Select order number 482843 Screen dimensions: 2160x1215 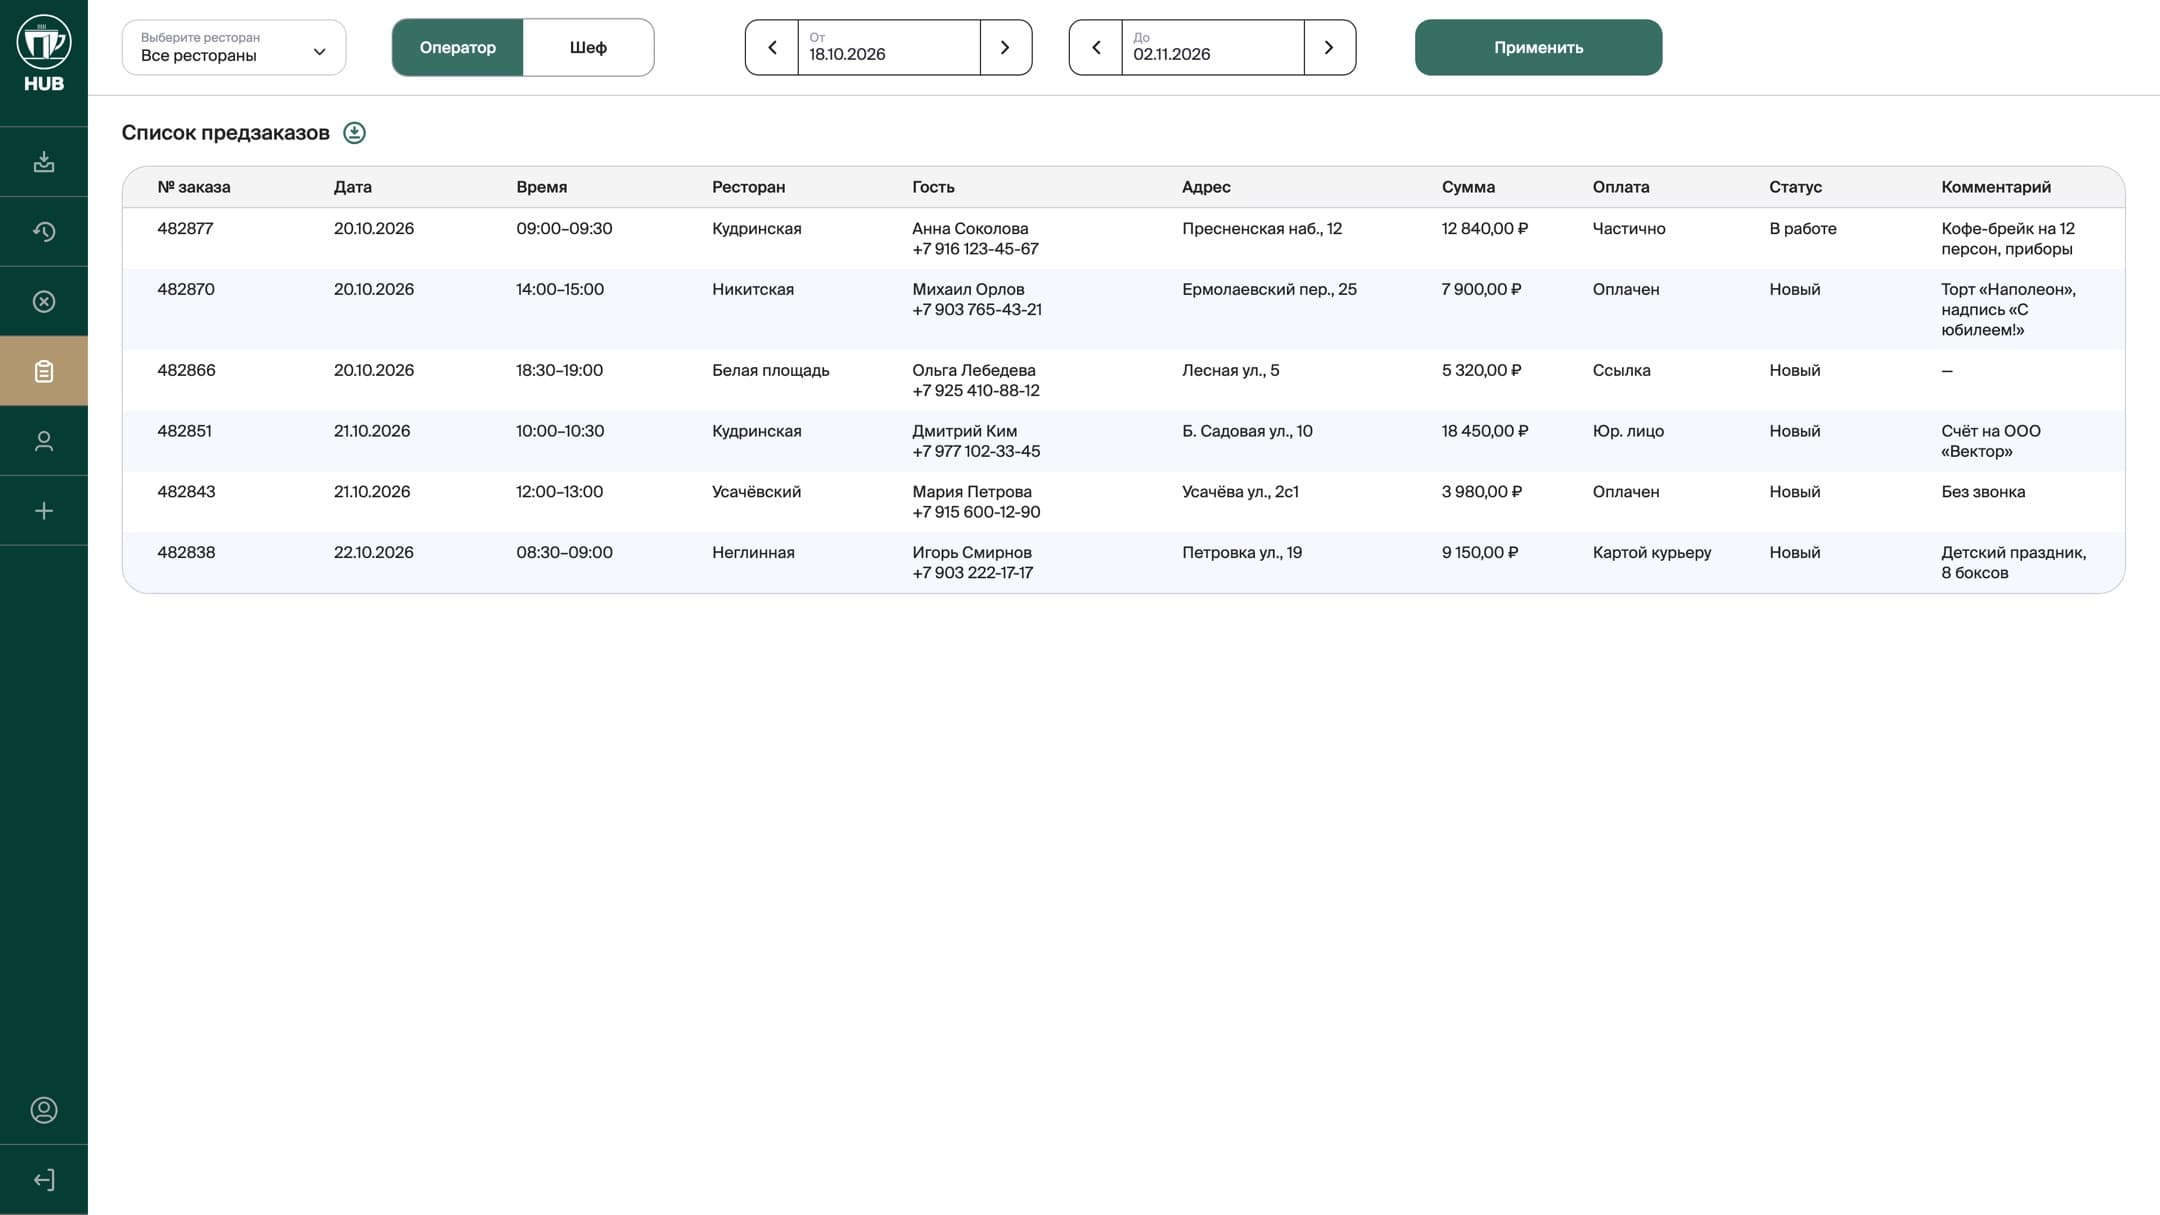186,492
